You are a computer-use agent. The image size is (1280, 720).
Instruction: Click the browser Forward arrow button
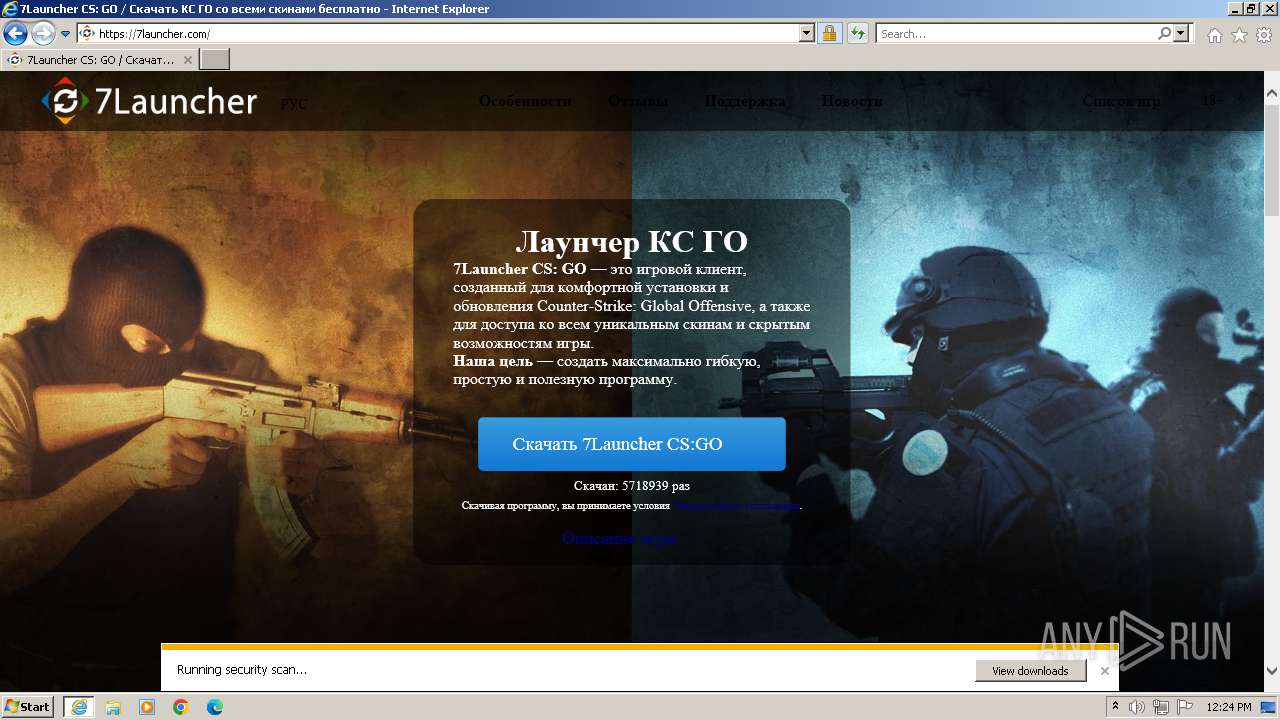pos(43,34)
